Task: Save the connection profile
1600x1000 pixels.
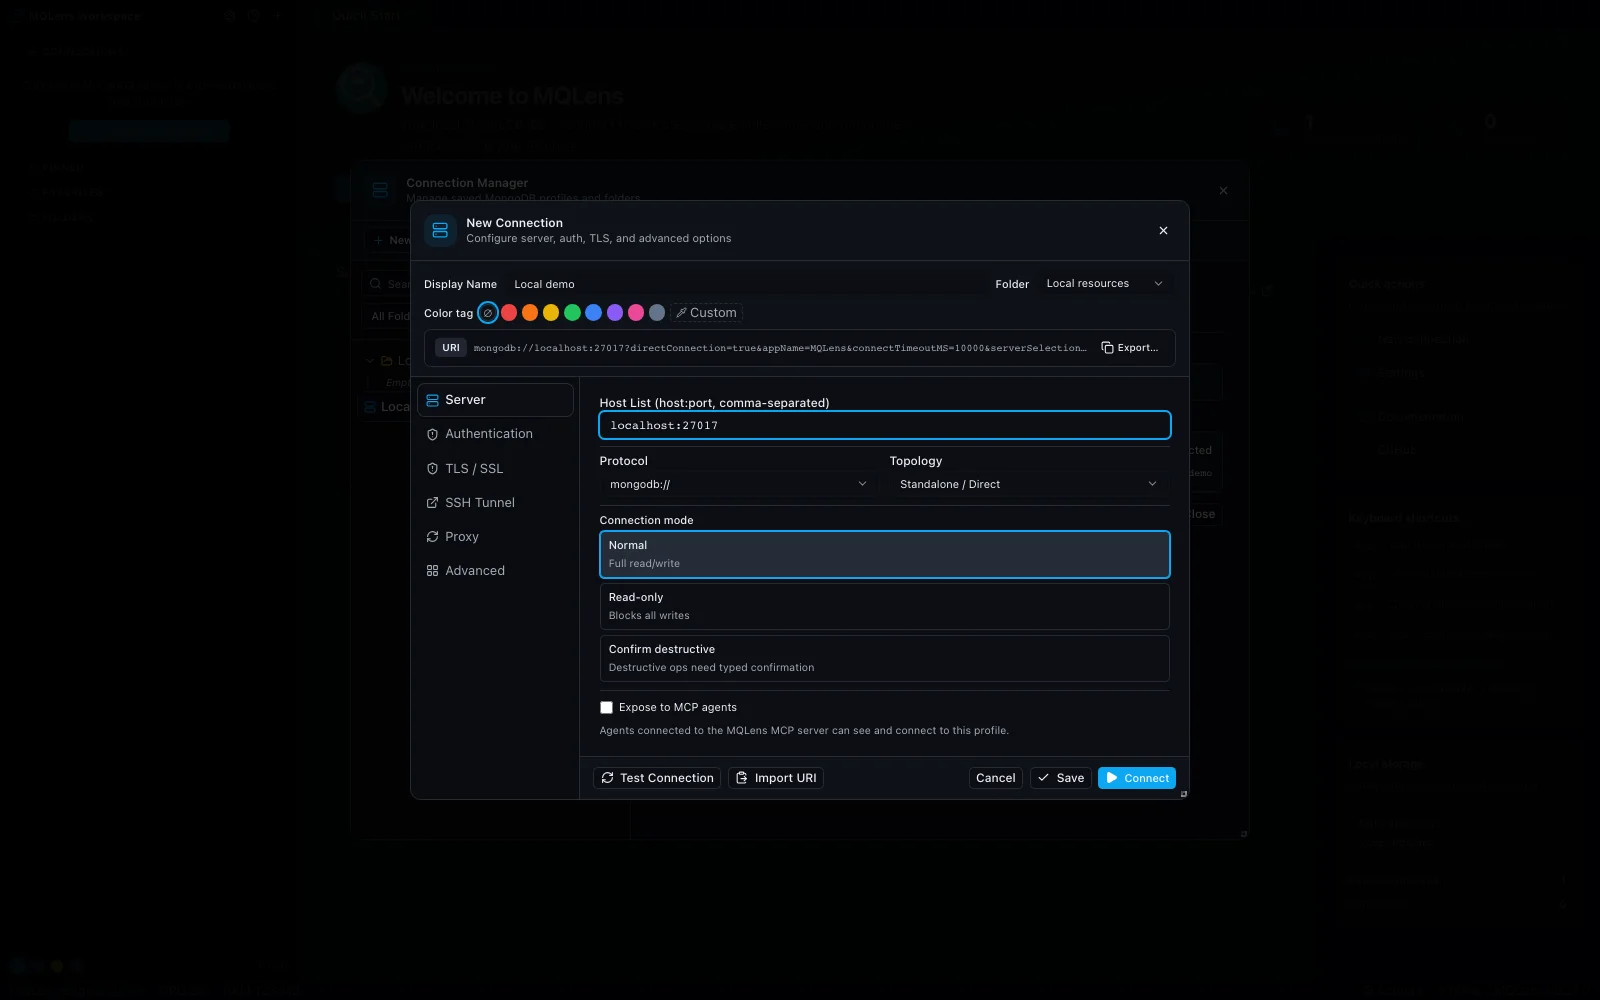Action: (1061, 778)
